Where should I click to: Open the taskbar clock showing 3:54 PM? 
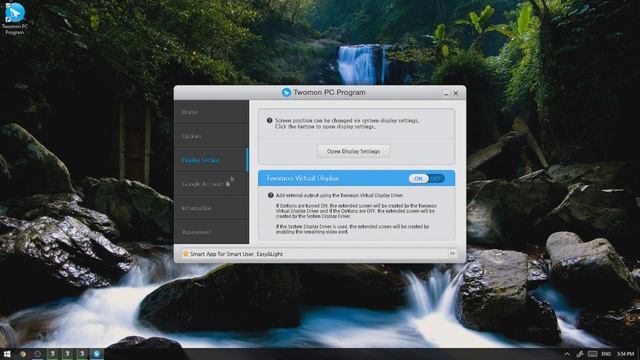pyautogui.click(x=625, y=354)
